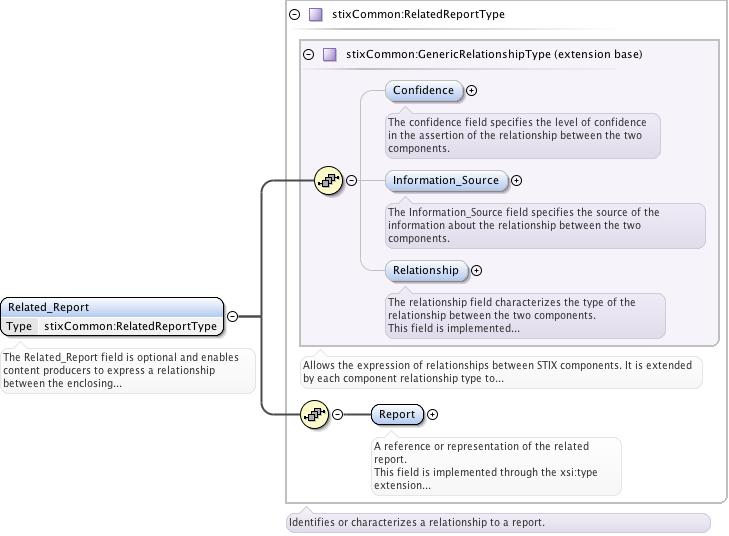Select the Information_Source element node
The width and height of the screenshot is (729, 536).
(445, 181)
